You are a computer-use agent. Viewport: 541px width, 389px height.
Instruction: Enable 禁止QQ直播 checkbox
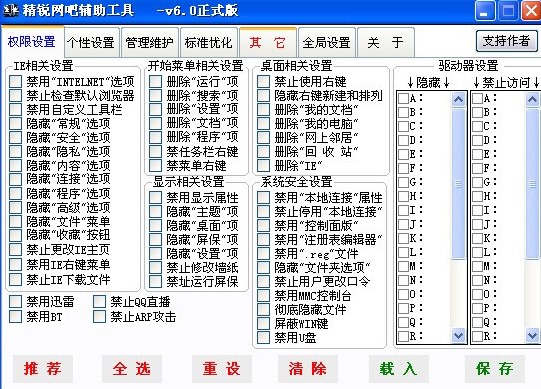pyautogui.click(x=99, y=302)
